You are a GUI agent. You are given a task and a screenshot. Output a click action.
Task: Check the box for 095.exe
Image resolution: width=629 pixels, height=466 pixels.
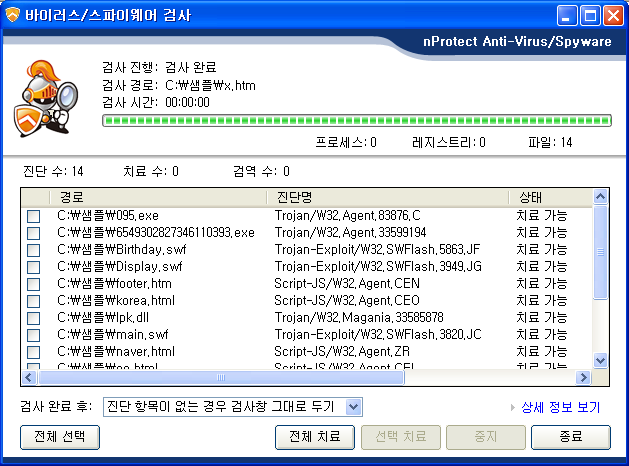34,215
